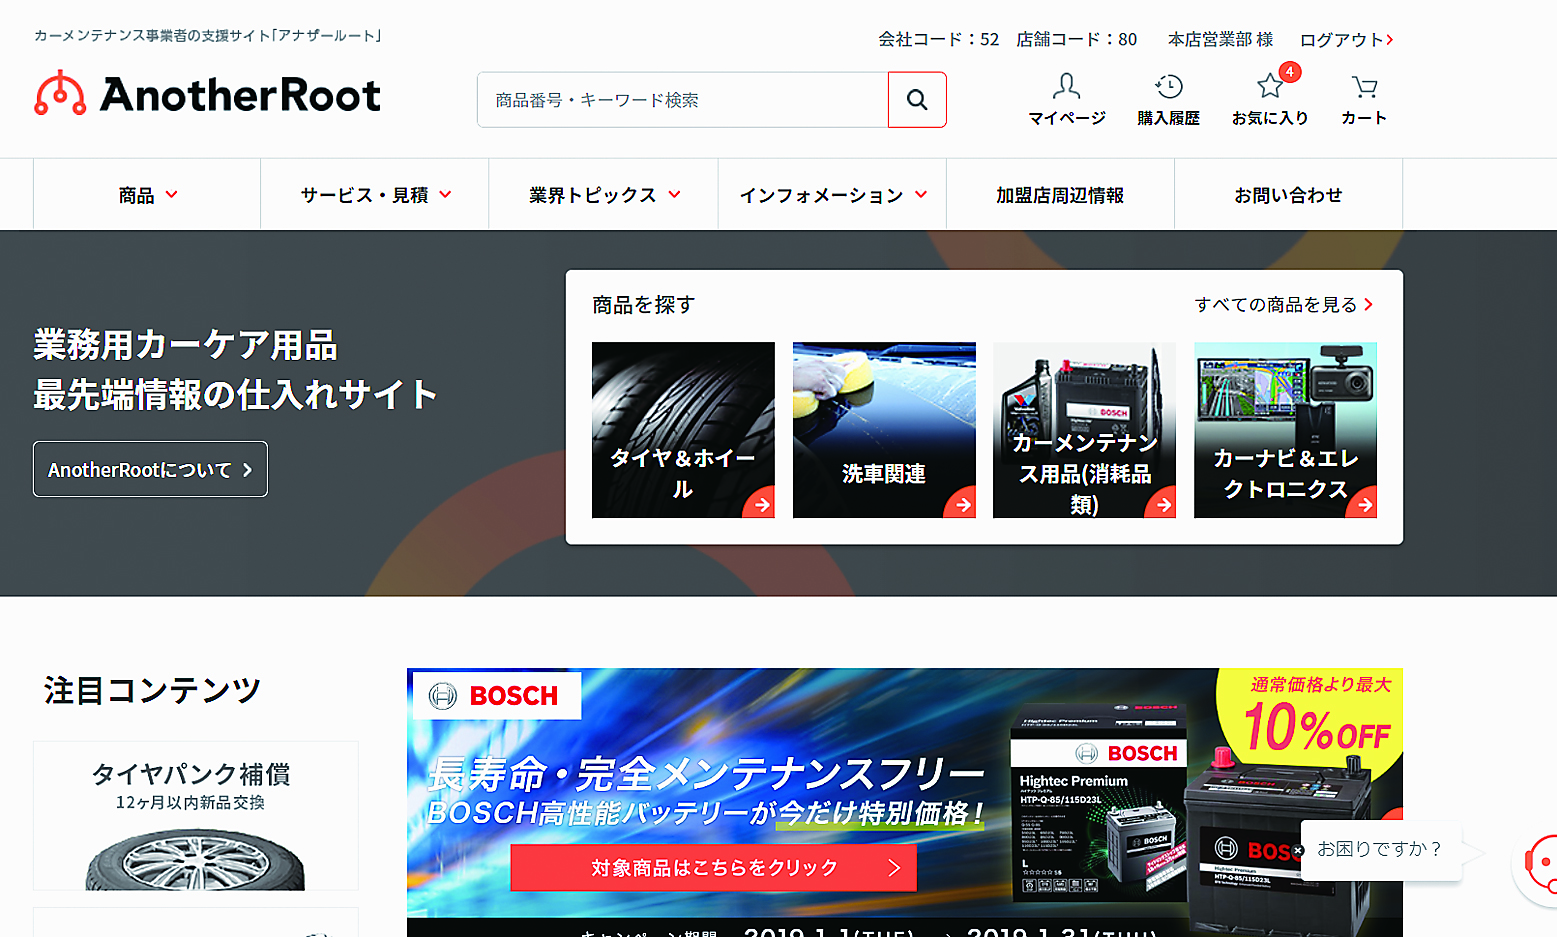Open the お問い合わせ menu item

1288,195
